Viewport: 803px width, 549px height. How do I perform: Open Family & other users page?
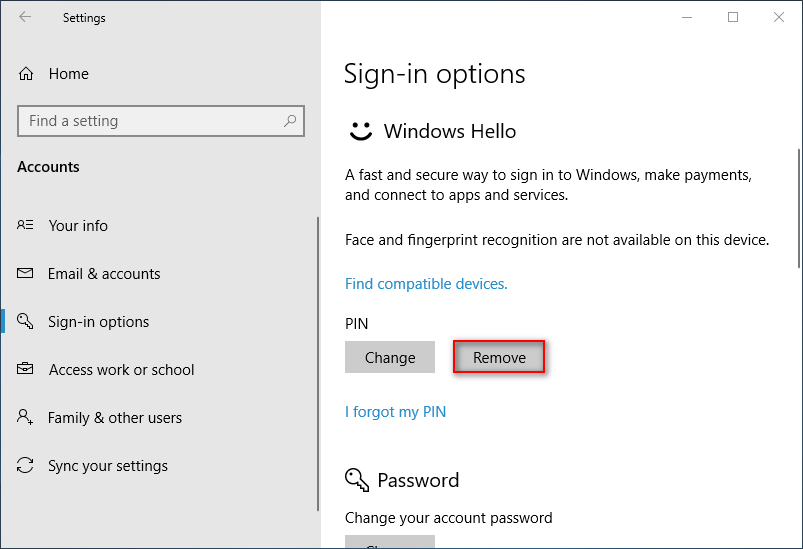(115, 418)
